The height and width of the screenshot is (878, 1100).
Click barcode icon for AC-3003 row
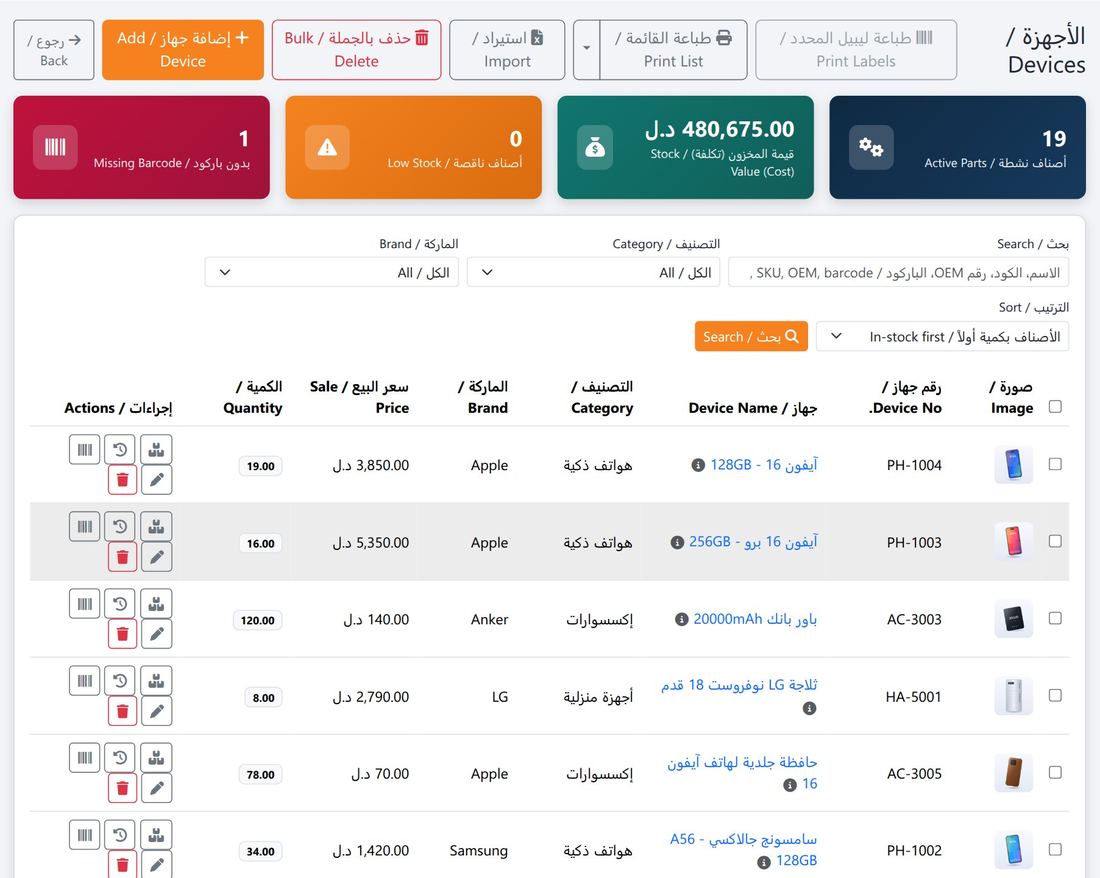coord(84,604)
